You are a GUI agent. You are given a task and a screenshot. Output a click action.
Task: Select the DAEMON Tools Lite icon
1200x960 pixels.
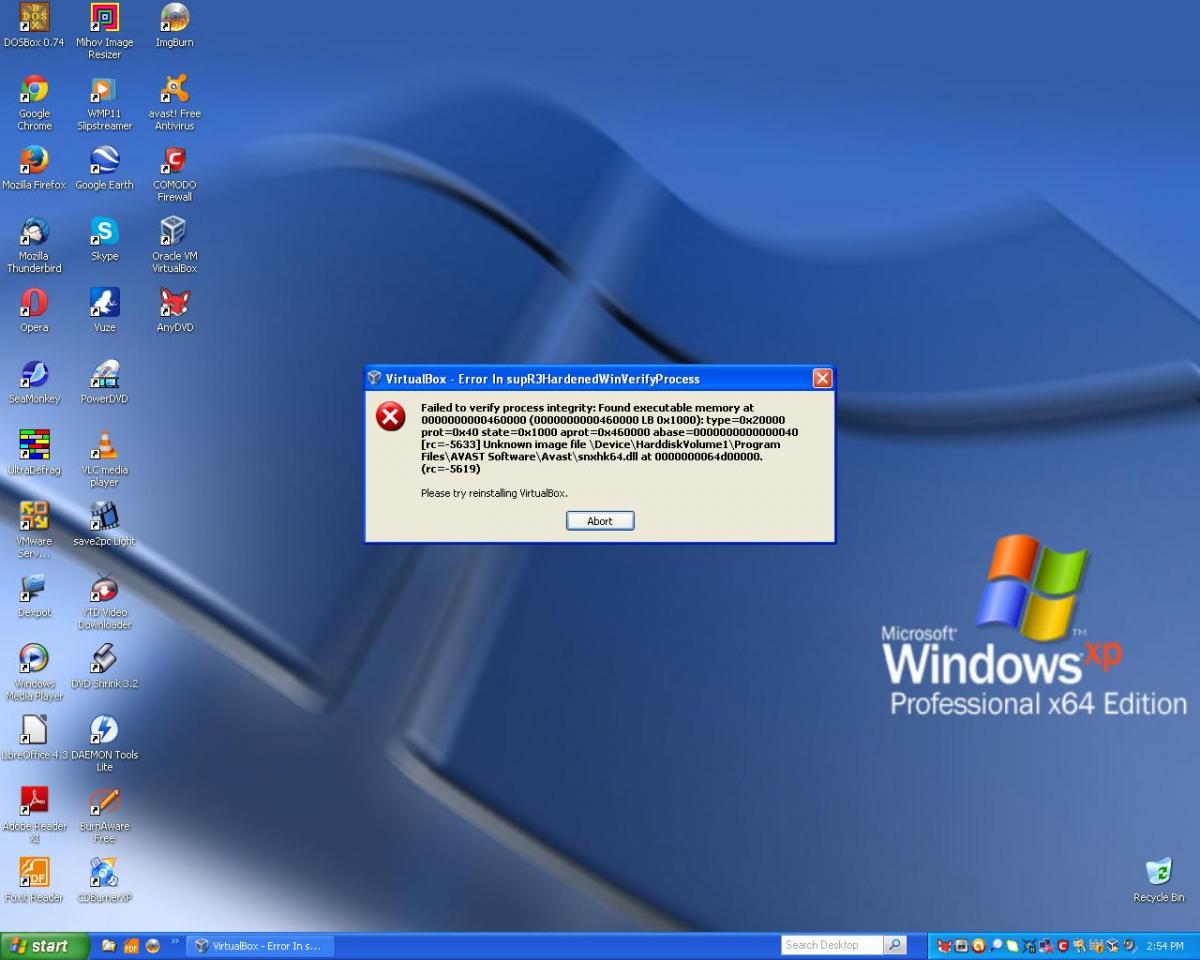tap(104, 743)
